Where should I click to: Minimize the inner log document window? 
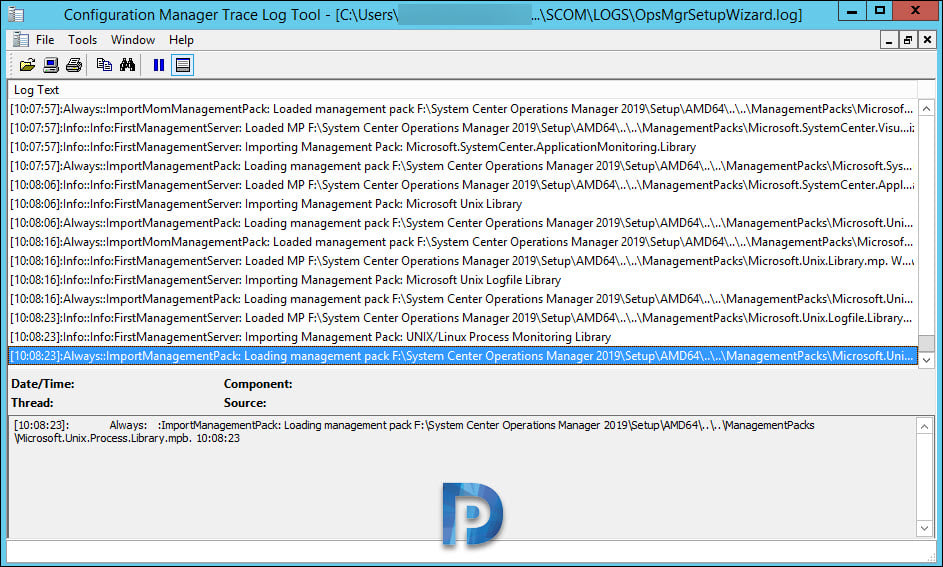[x=888, y=40]
